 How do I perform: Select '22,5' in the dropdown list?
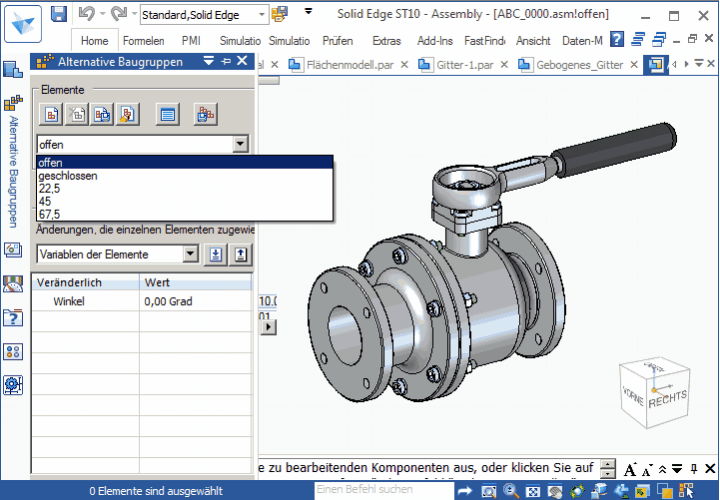185,188
